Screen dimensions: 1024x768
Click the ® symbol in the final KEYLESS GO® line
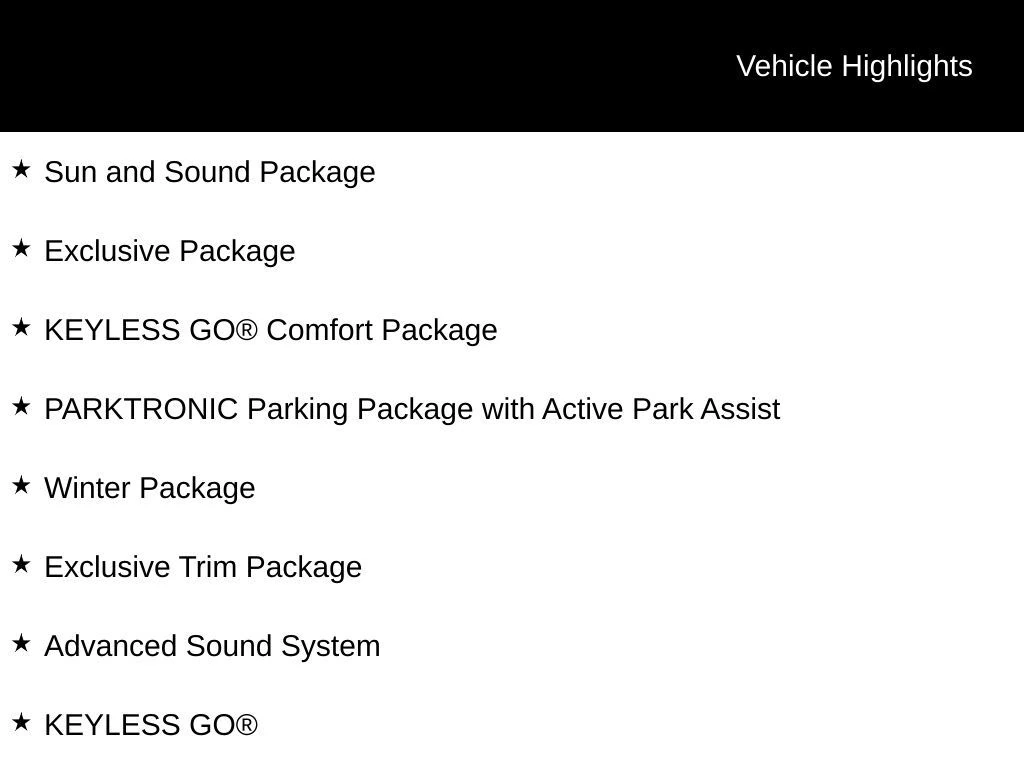tap(248, 725)
